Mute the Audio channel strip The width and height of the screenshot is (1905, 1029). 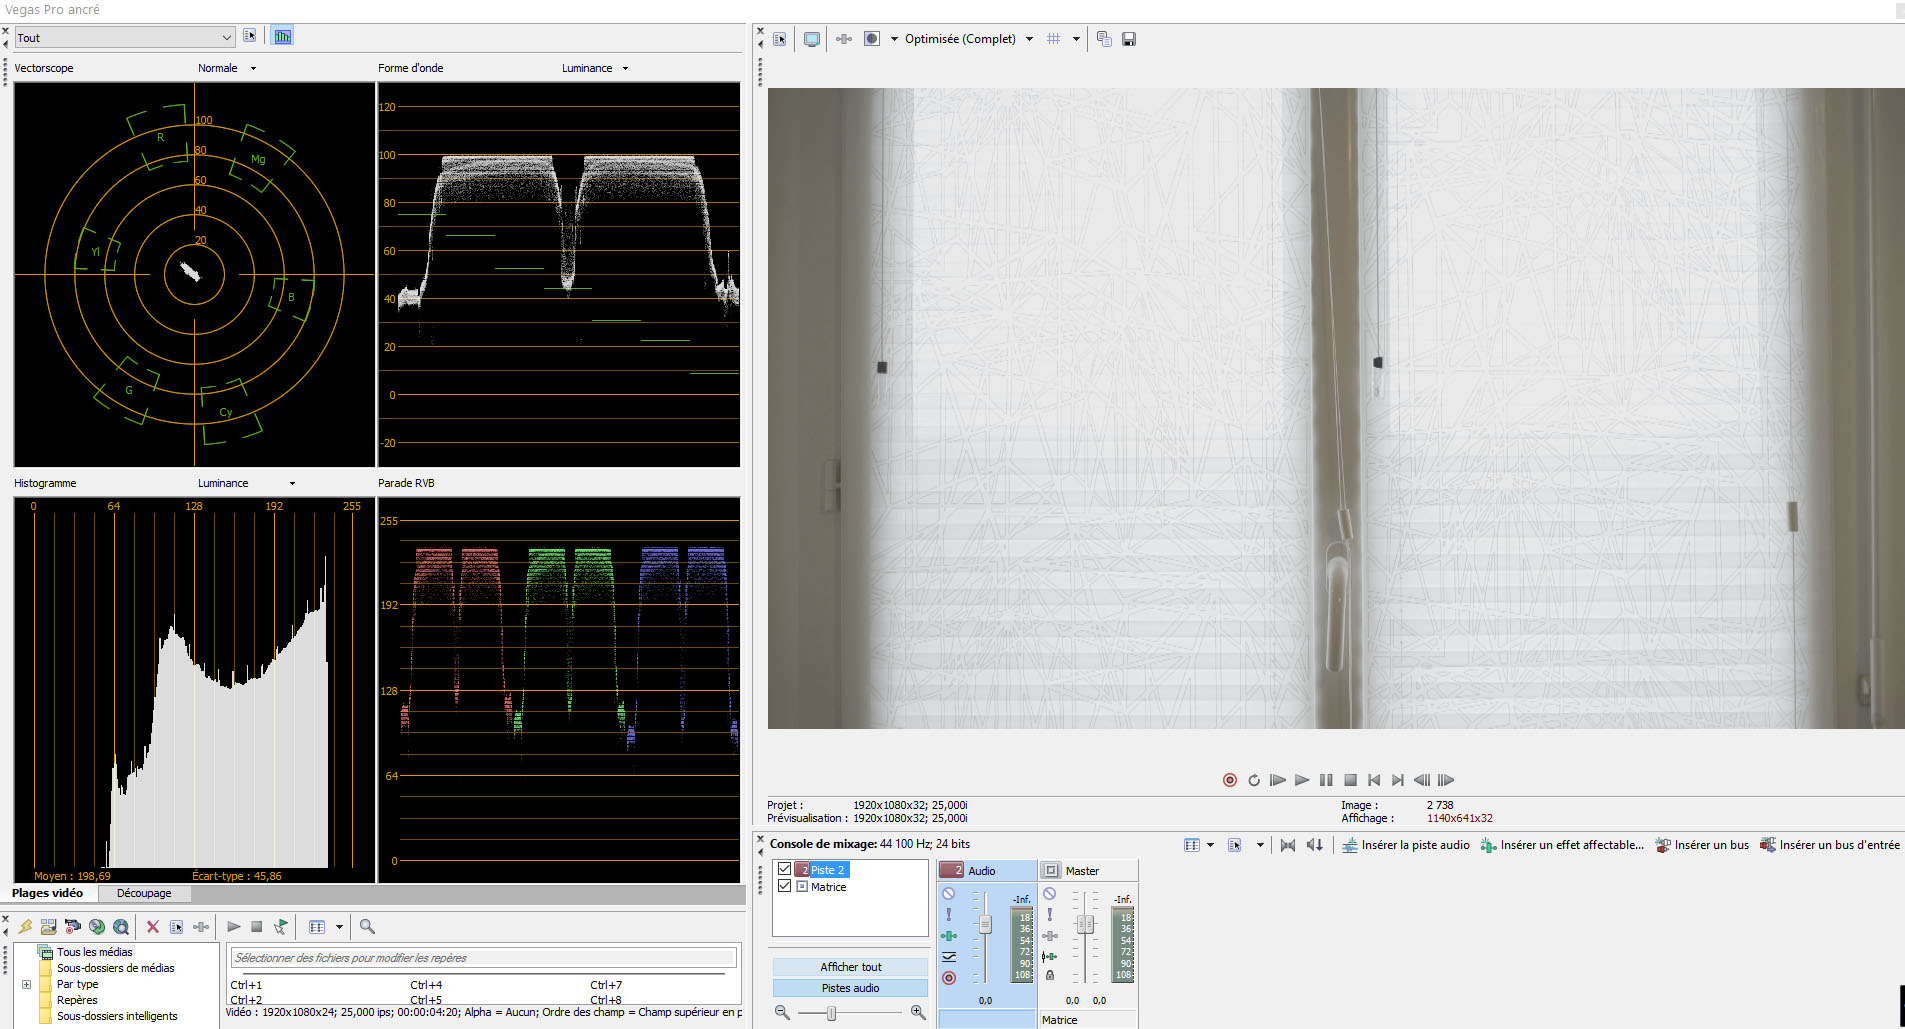pos(949,894)
